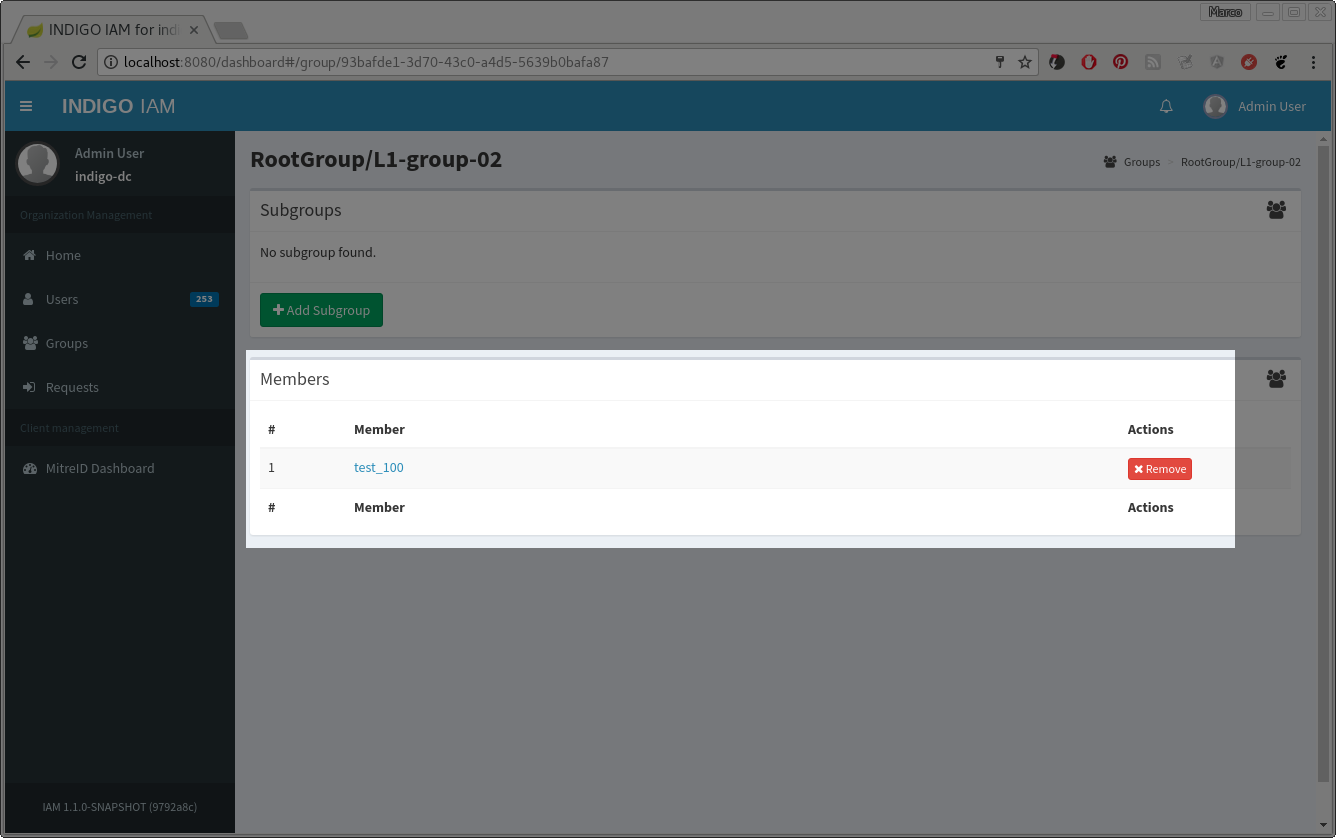Reload the page in the browser
The image size is (1336, 838).
pyautogui.click(x=79, y=62)
